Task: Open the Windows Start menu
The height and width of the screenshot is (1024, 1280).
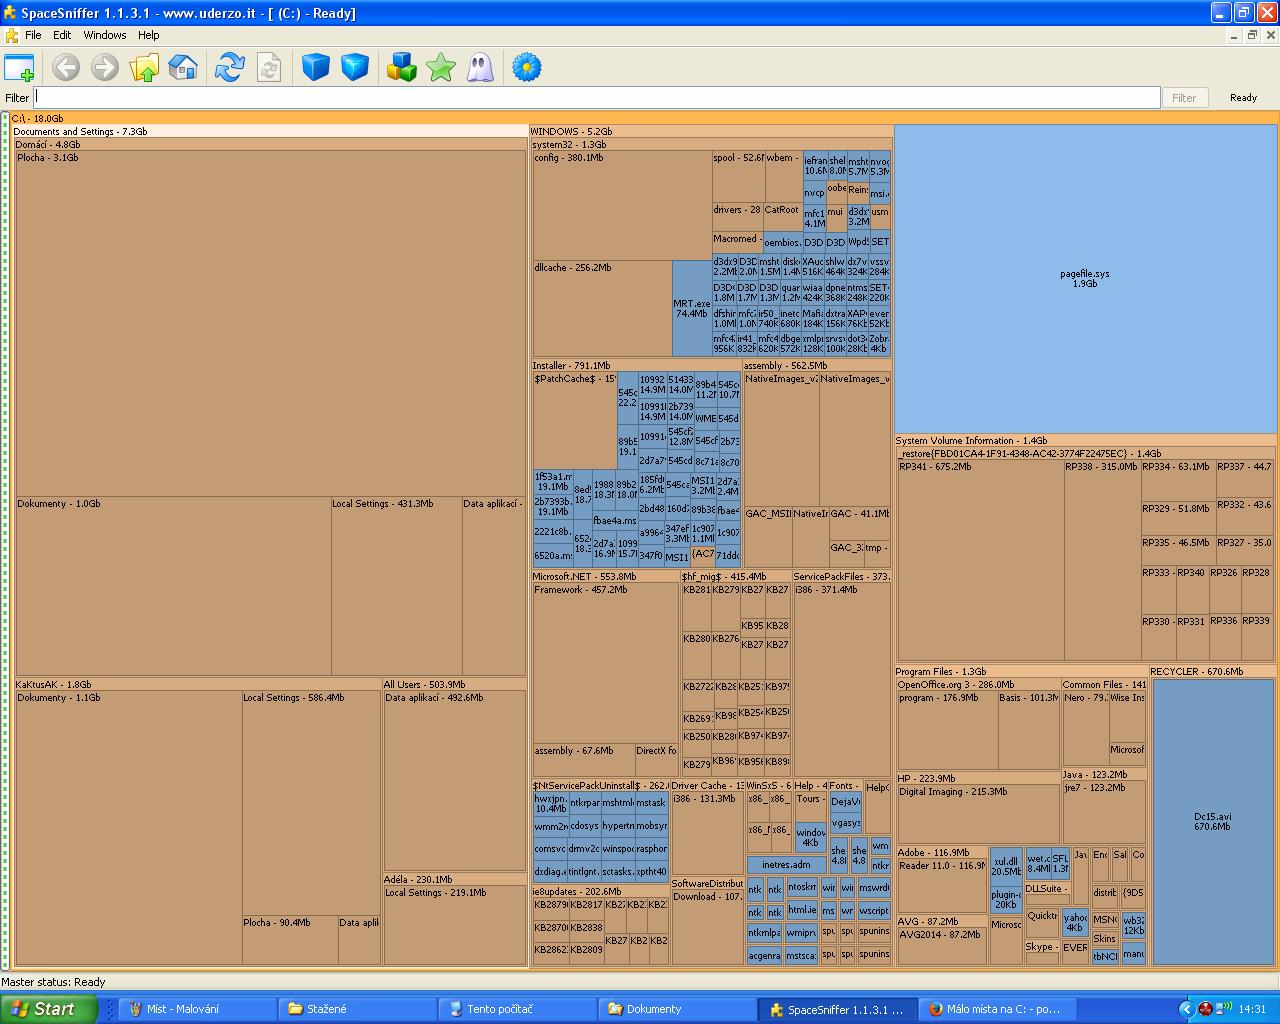Action: [48, 1009]
